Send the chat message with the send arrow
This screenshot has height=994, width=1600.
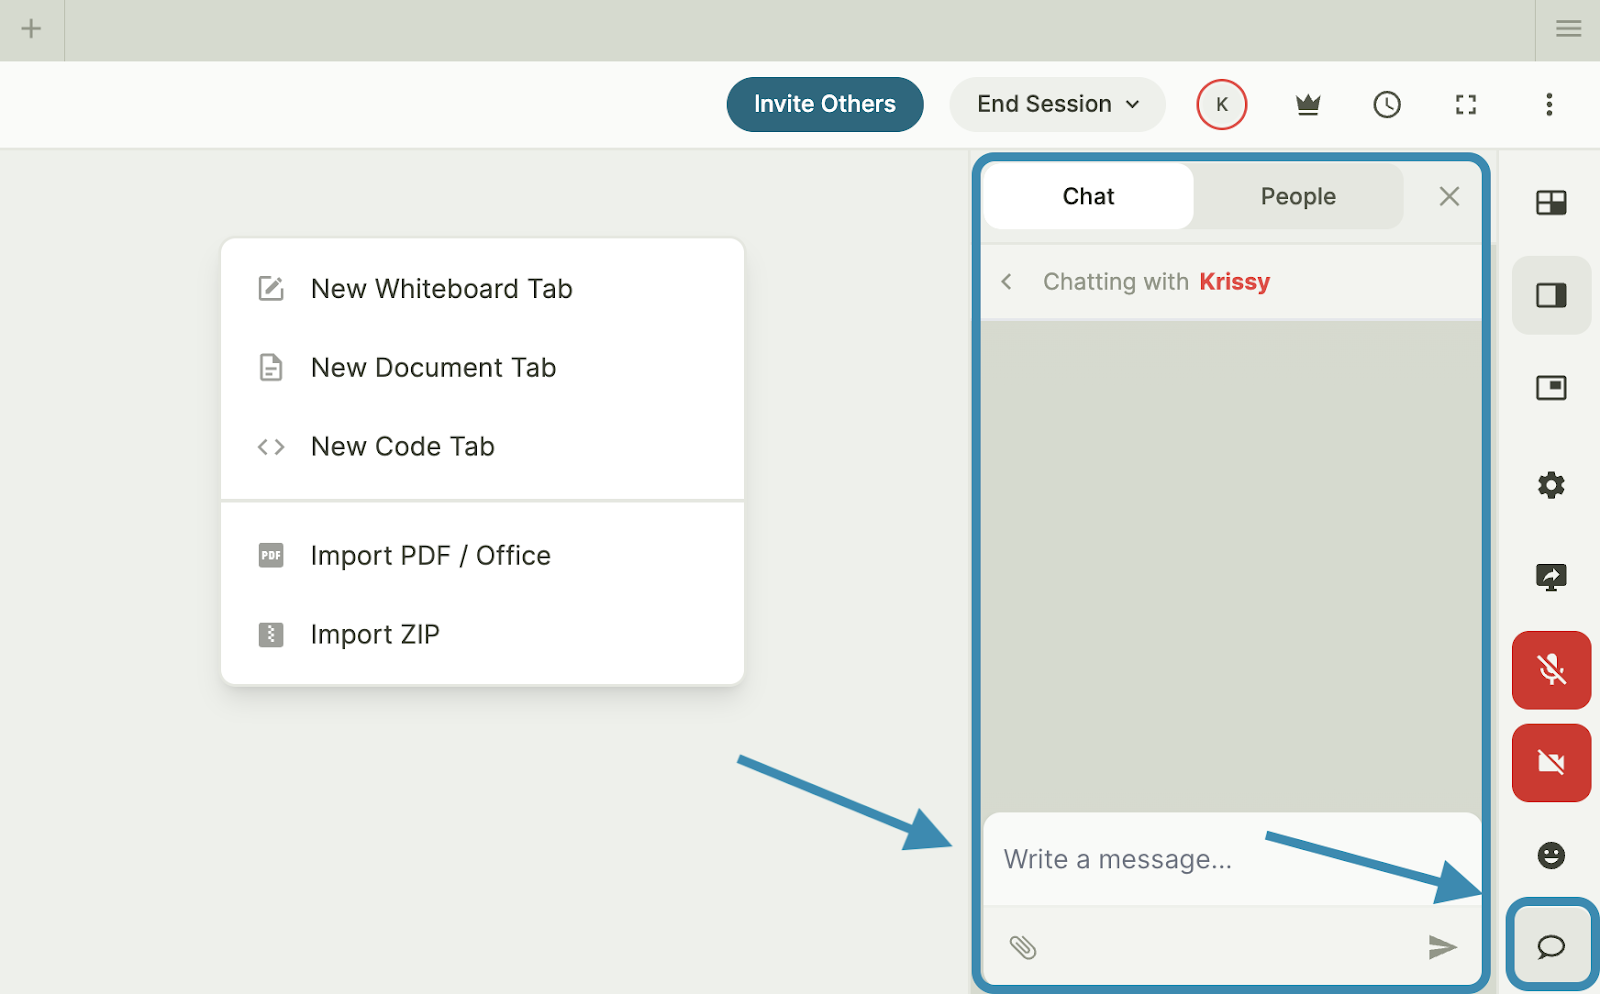(x=1444, y=946)
